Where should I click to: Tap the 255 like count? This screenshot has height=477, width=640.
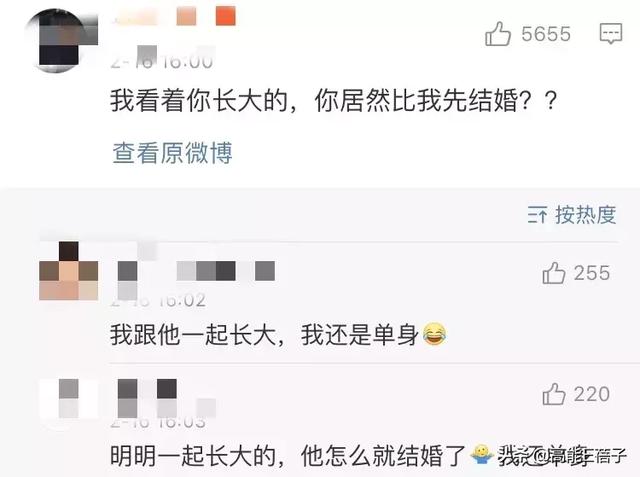pos(592,273)
